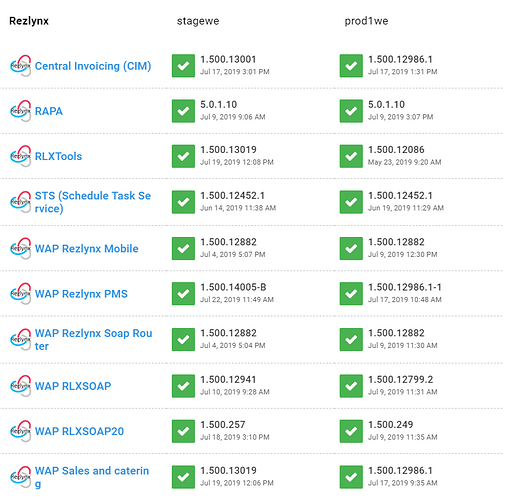Select stagewe release 1.500.13001
This screenshot has height=499, width=512.
coord(228,59)
